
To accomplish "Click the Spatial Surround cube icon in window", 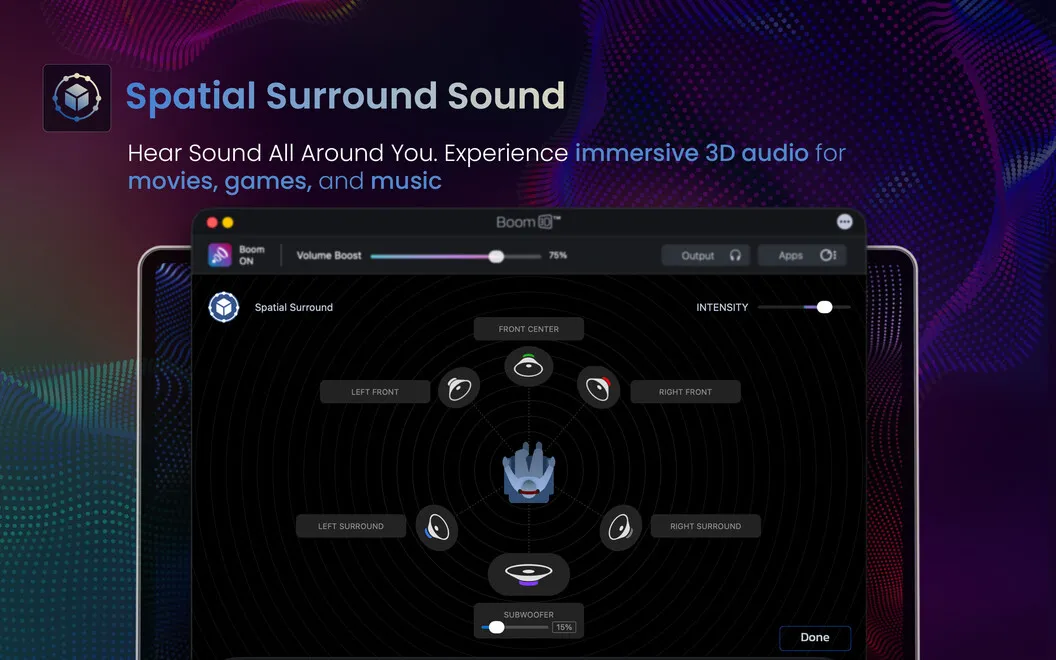I will (224, 307).
